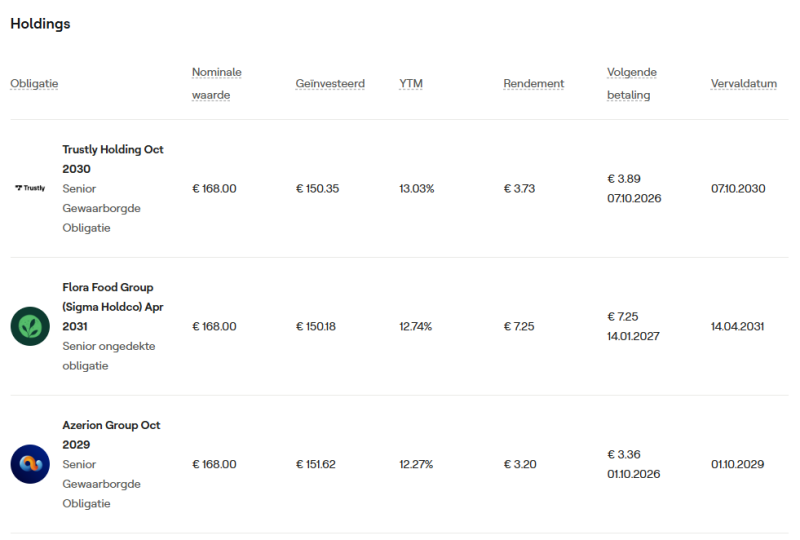
Task: Click the YTM value 12.27%
Action: (x=416, y=464)
